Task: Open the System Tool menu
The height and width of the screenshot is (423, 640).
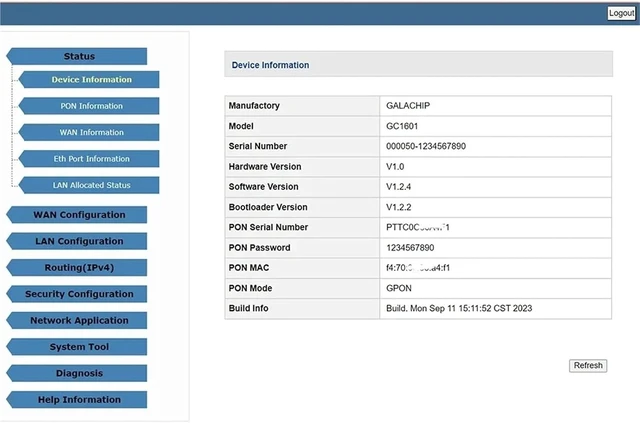Action: (77, 347)
